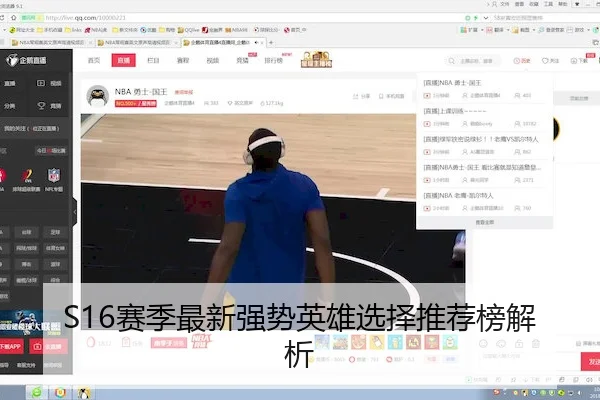The height and width of the screenshot is (400, 600).
Task: Expand the 翻译 dropdown arrow
Action: [x=507, y=30]
